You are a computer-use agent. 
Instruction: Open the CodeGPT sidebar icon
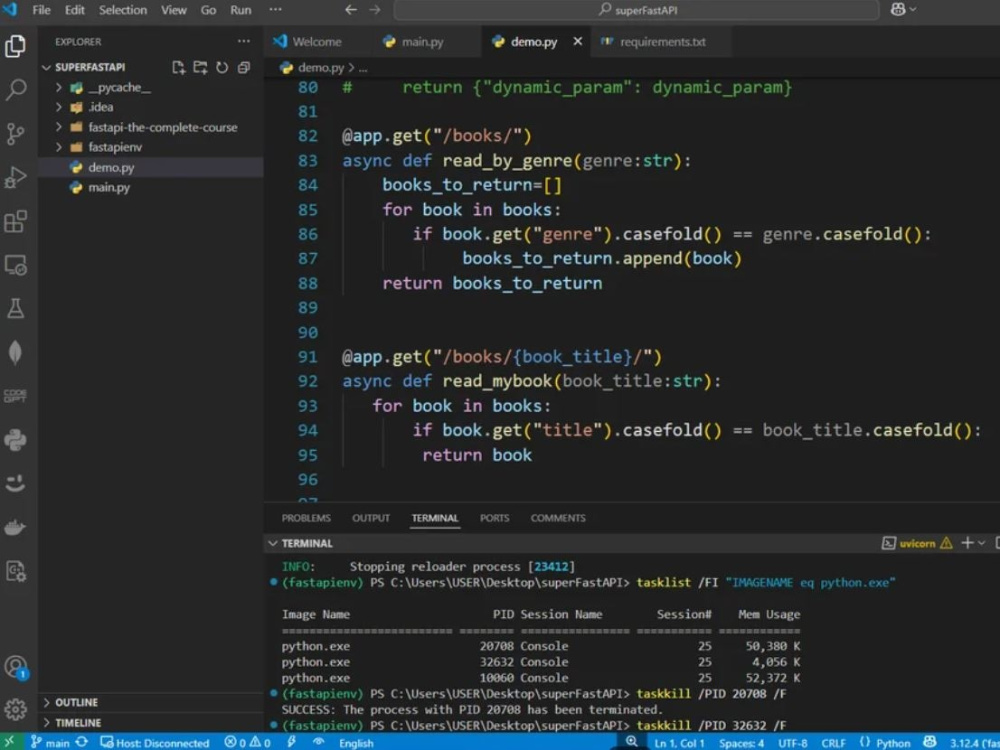pyautogui.click(x=15, y=396)
